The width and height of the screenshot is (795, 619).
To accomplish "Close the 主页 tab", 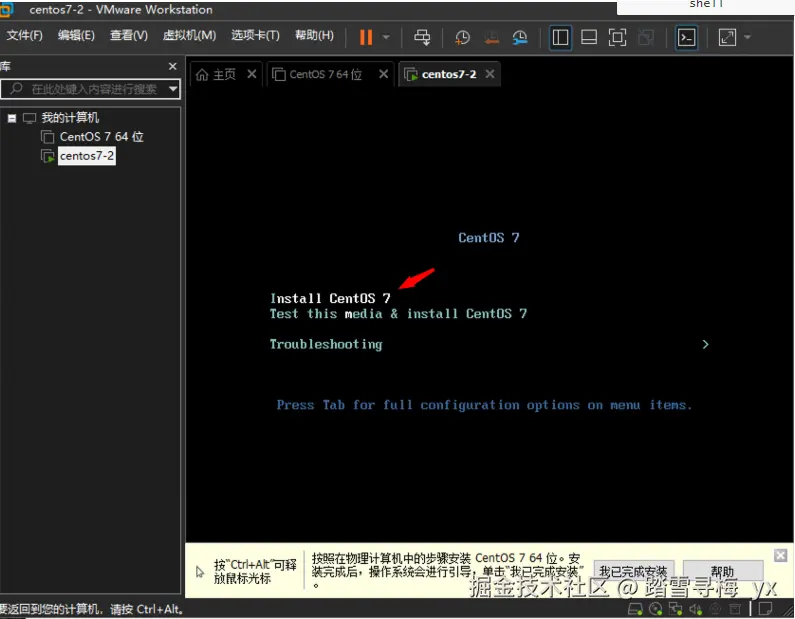I will [251, 74].
